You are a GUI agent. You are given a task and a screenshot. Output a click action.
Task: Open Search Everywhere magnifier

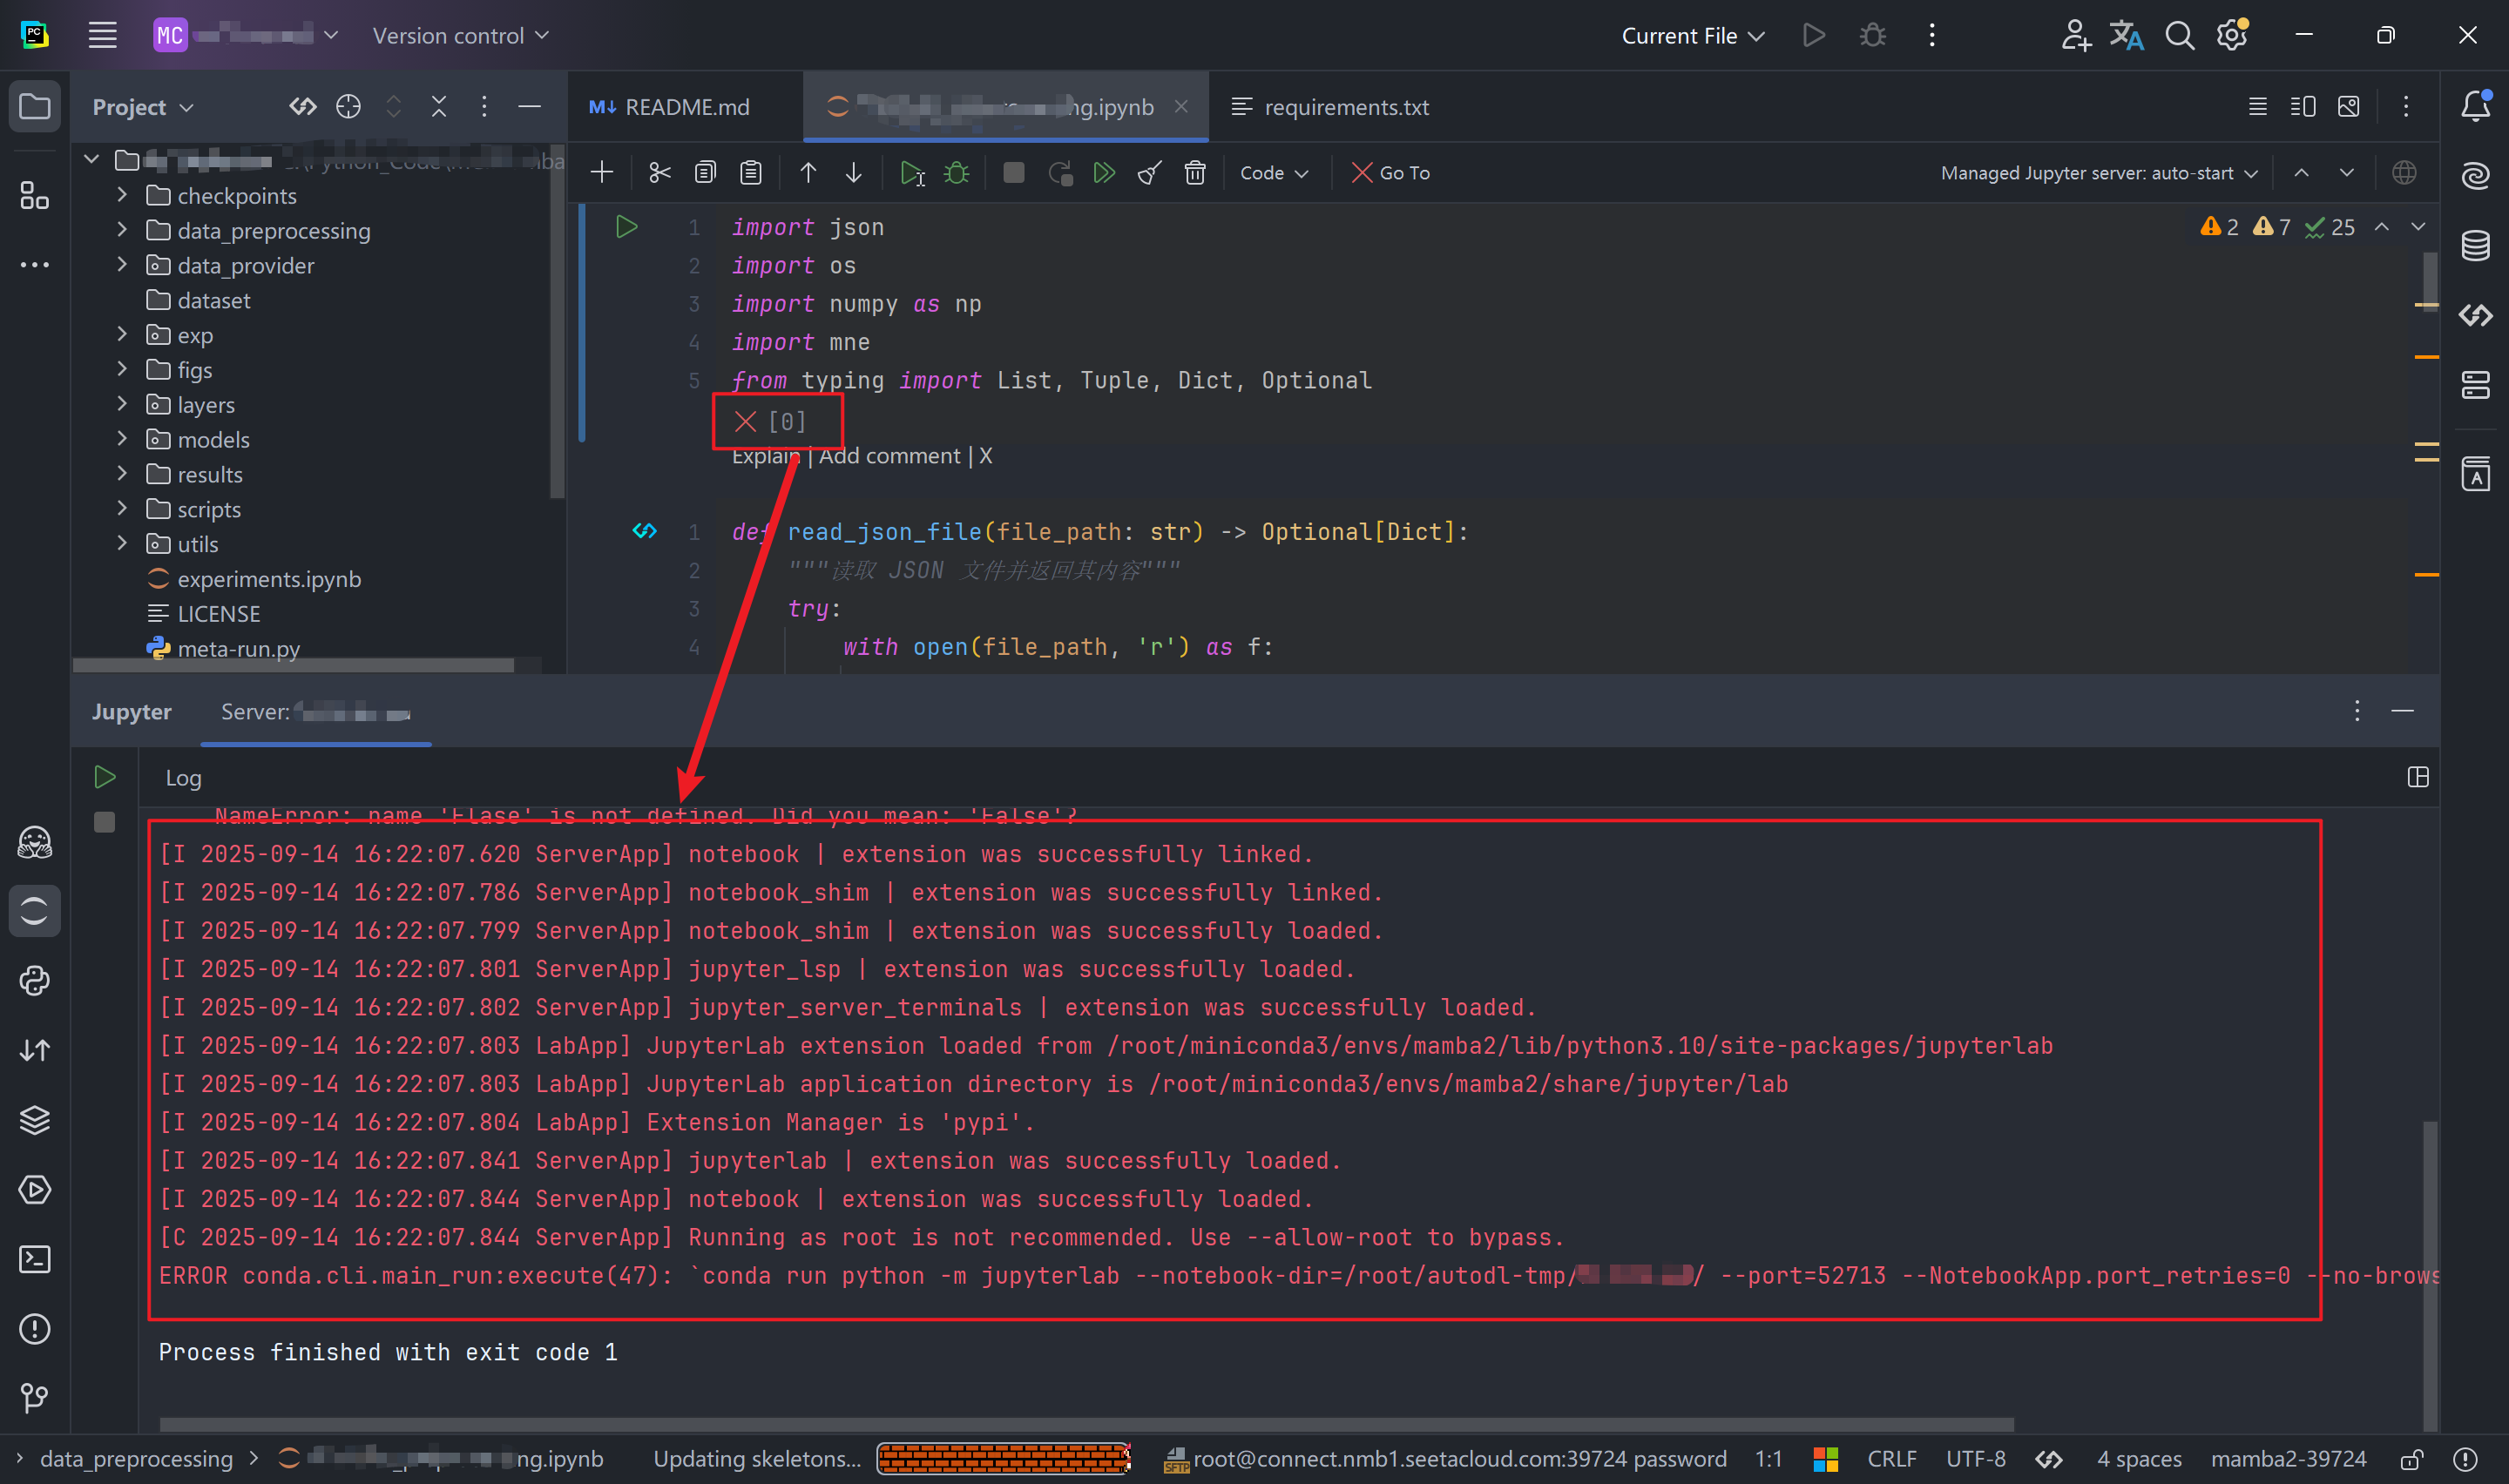2179,36
